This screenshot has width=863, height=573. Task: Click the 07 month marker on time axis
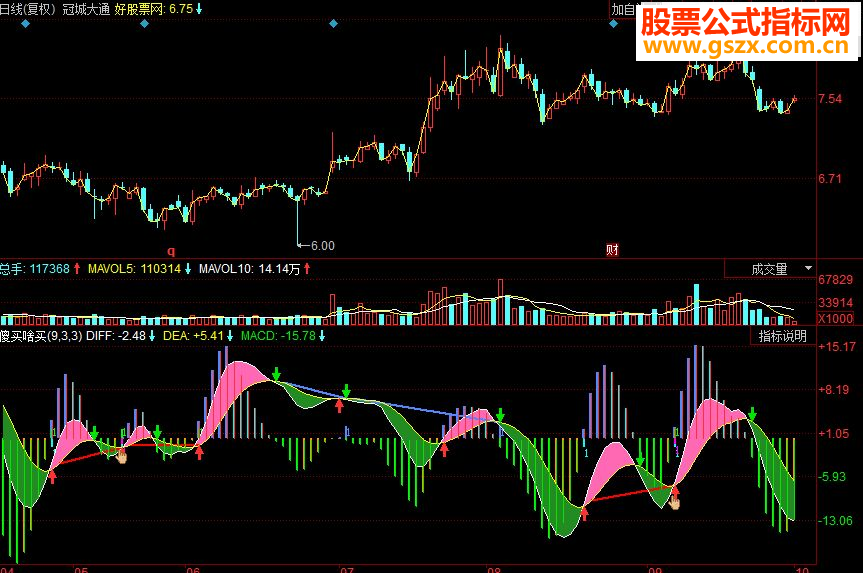pyautogui.click(x=346, y=569)
